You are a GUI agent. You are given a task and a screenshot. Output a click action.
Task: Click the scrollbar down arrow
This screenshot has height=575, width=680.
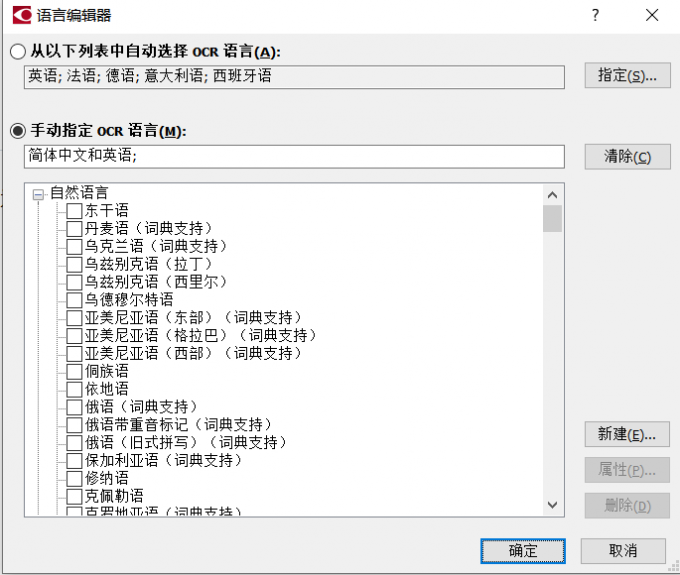pyautogui.click(x=552, y=505)
